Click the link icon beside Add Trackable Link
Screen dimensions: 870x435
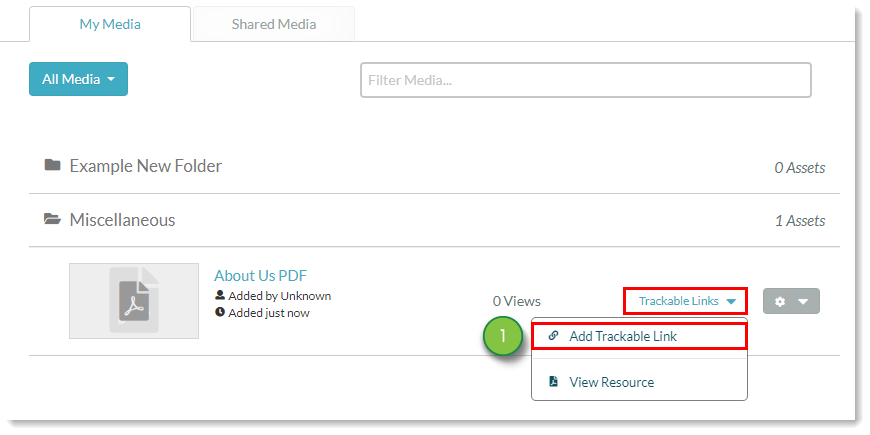pyautogui.click(x=553, y=336)
